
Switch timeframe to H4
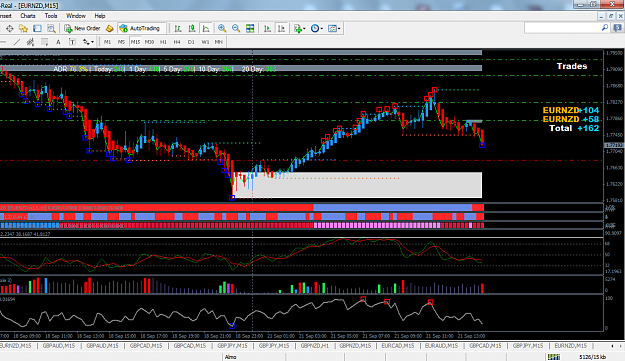point(177,42)
